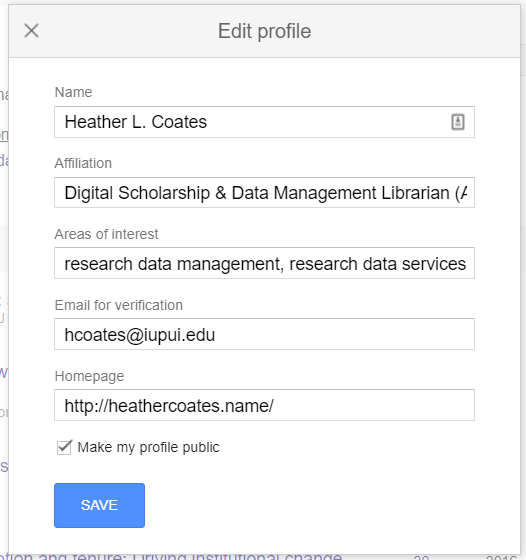
Task: Select the Areas of interest field
Action: [264, 263]
